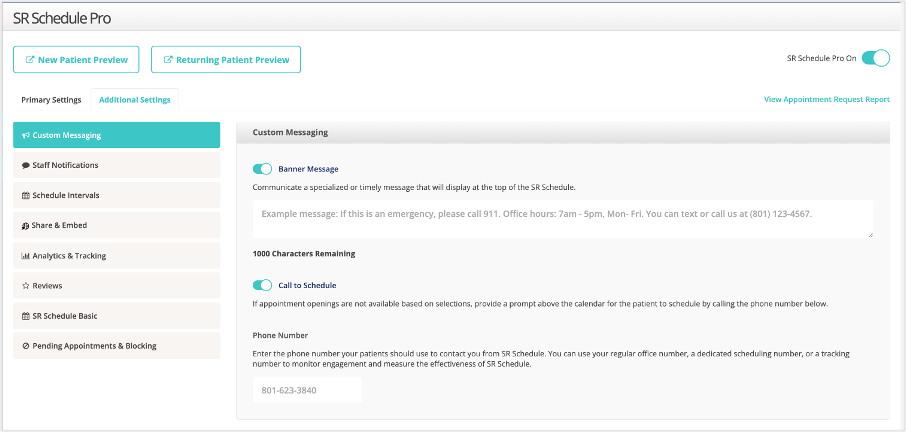This screenshot has width=906, height=432.
Task: Click the bar chart icon for Analytics & Tracking
Action: pyautogui.click(x=26, y=256)
